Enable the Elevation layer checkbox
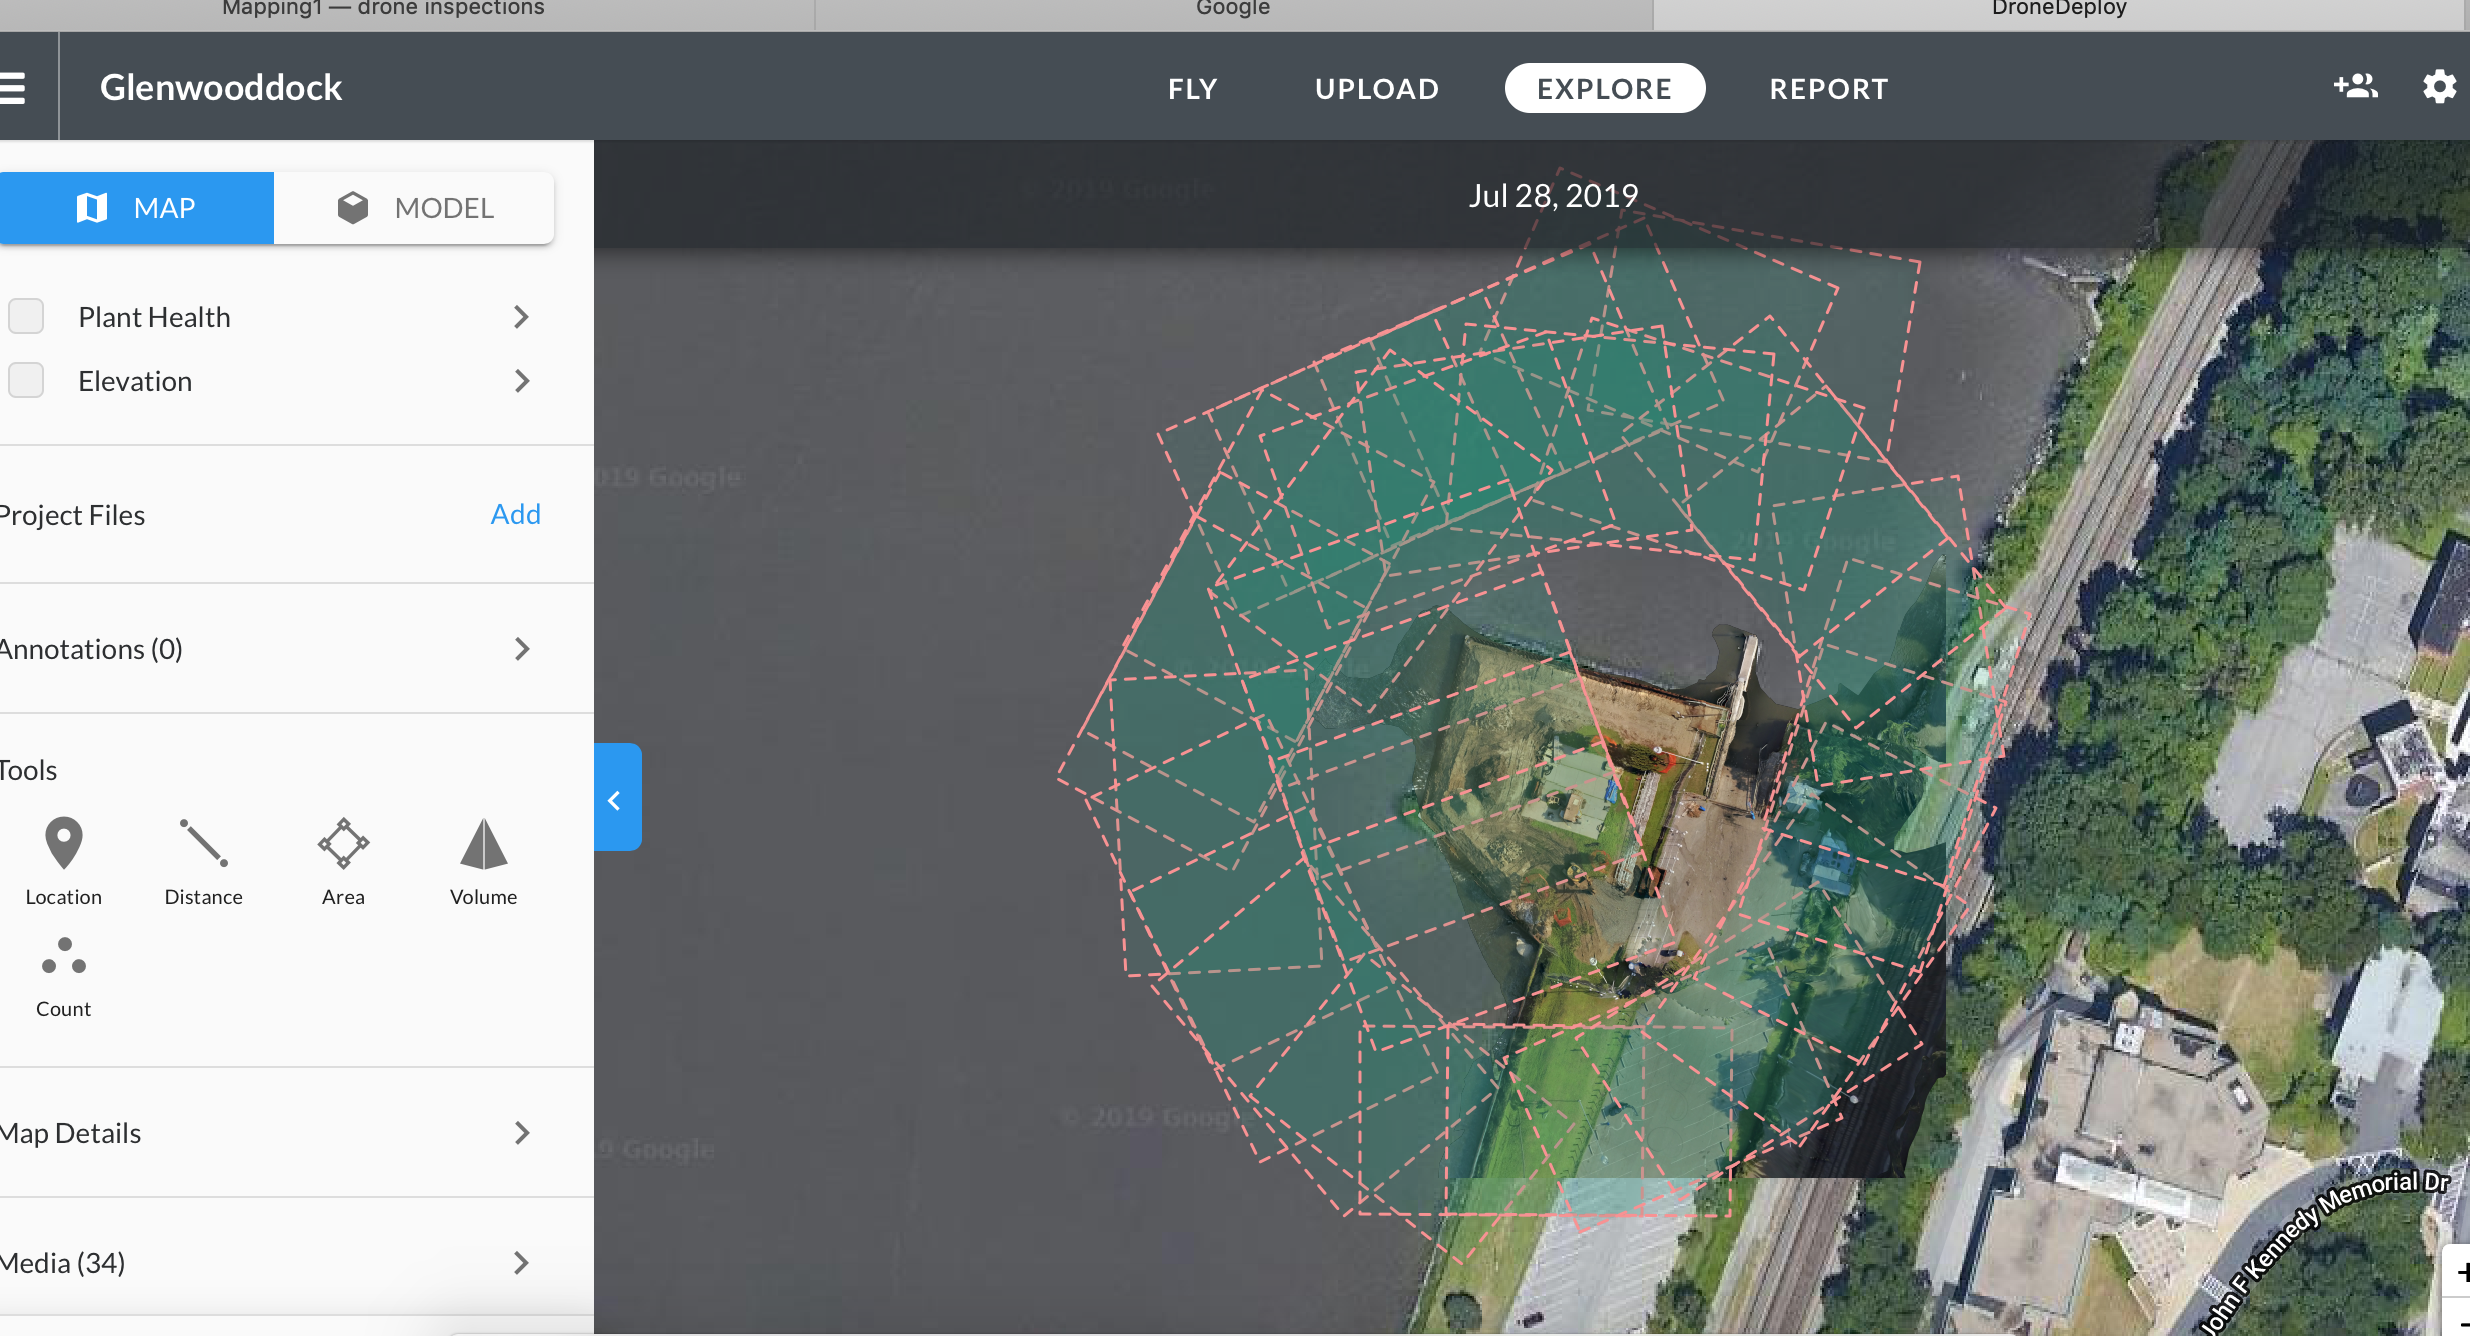The image size is (2470, 1336). click(x=26, y=380)
